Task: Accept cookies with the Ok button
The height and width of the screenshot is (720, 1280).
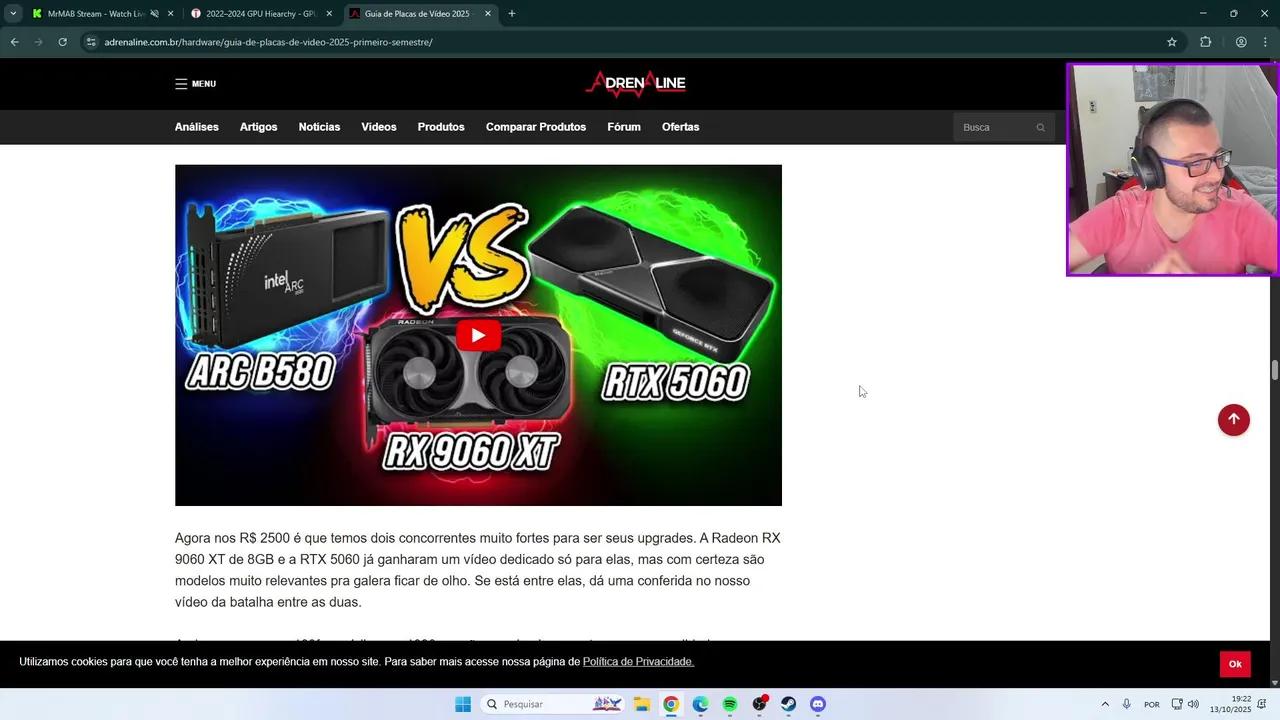Action: (x=1235, y=664)
